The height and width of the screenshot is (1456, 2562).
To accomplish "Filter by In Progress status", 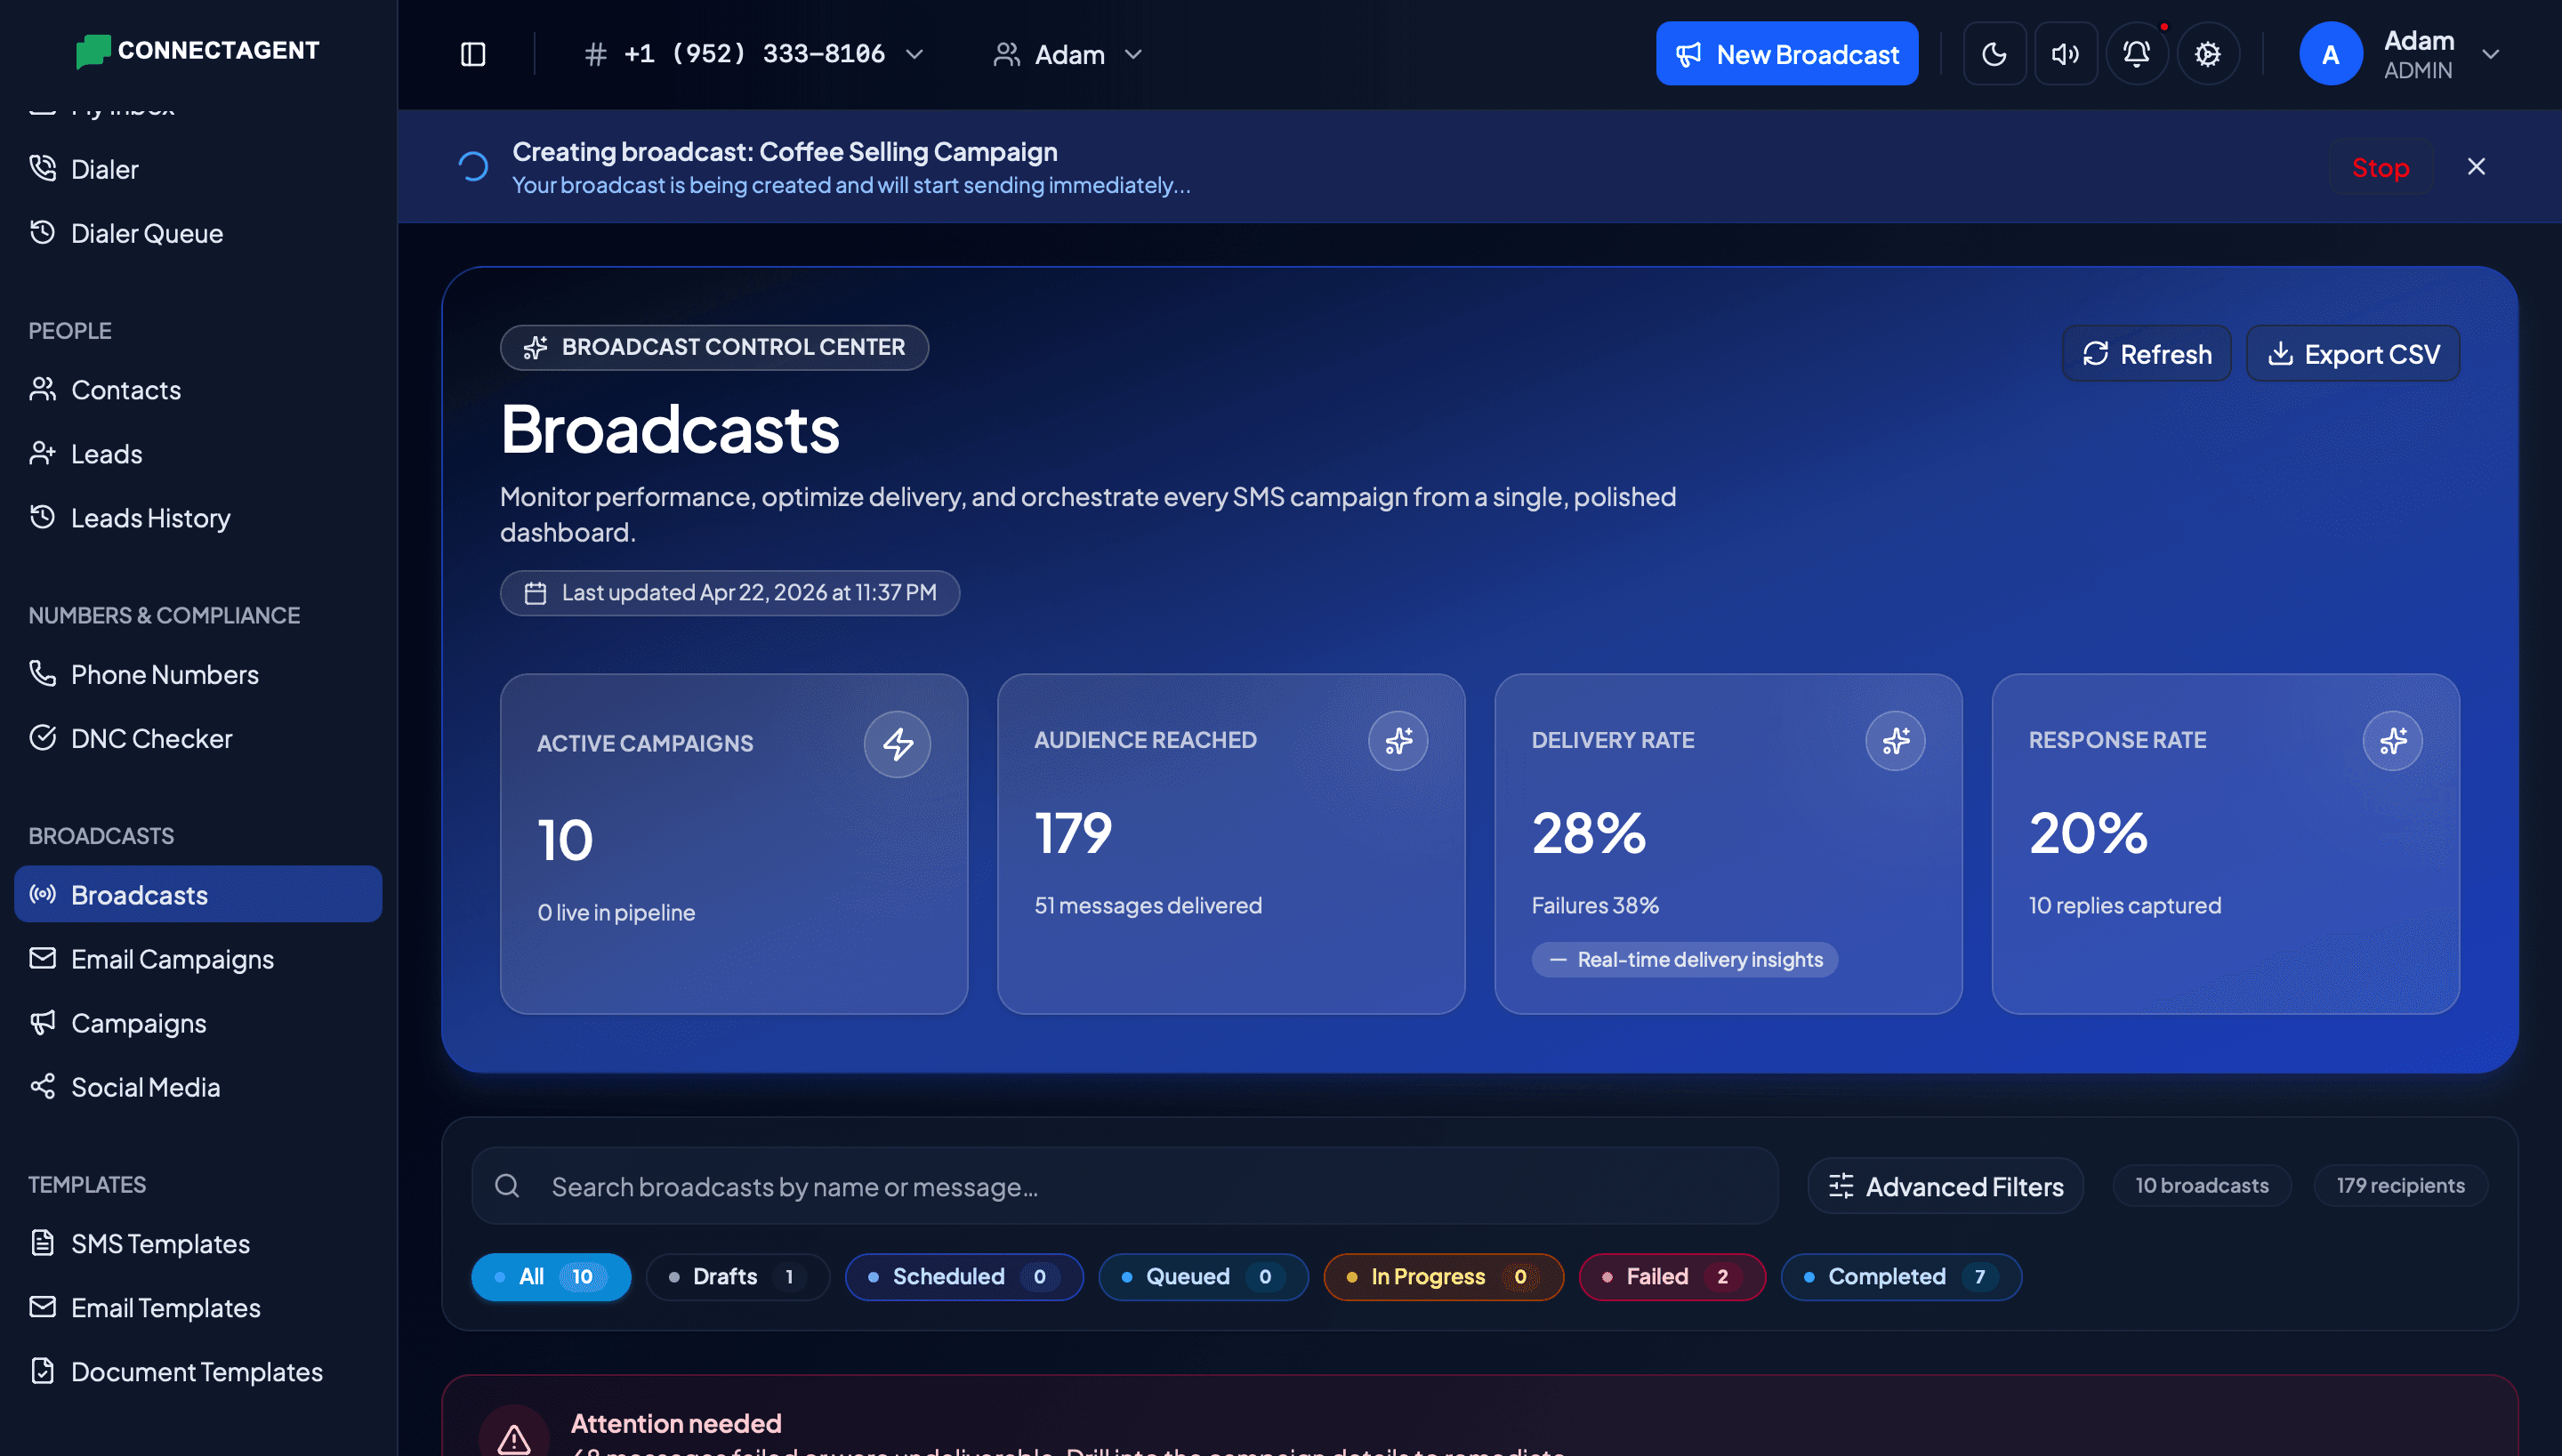I will (1443, 1277).
